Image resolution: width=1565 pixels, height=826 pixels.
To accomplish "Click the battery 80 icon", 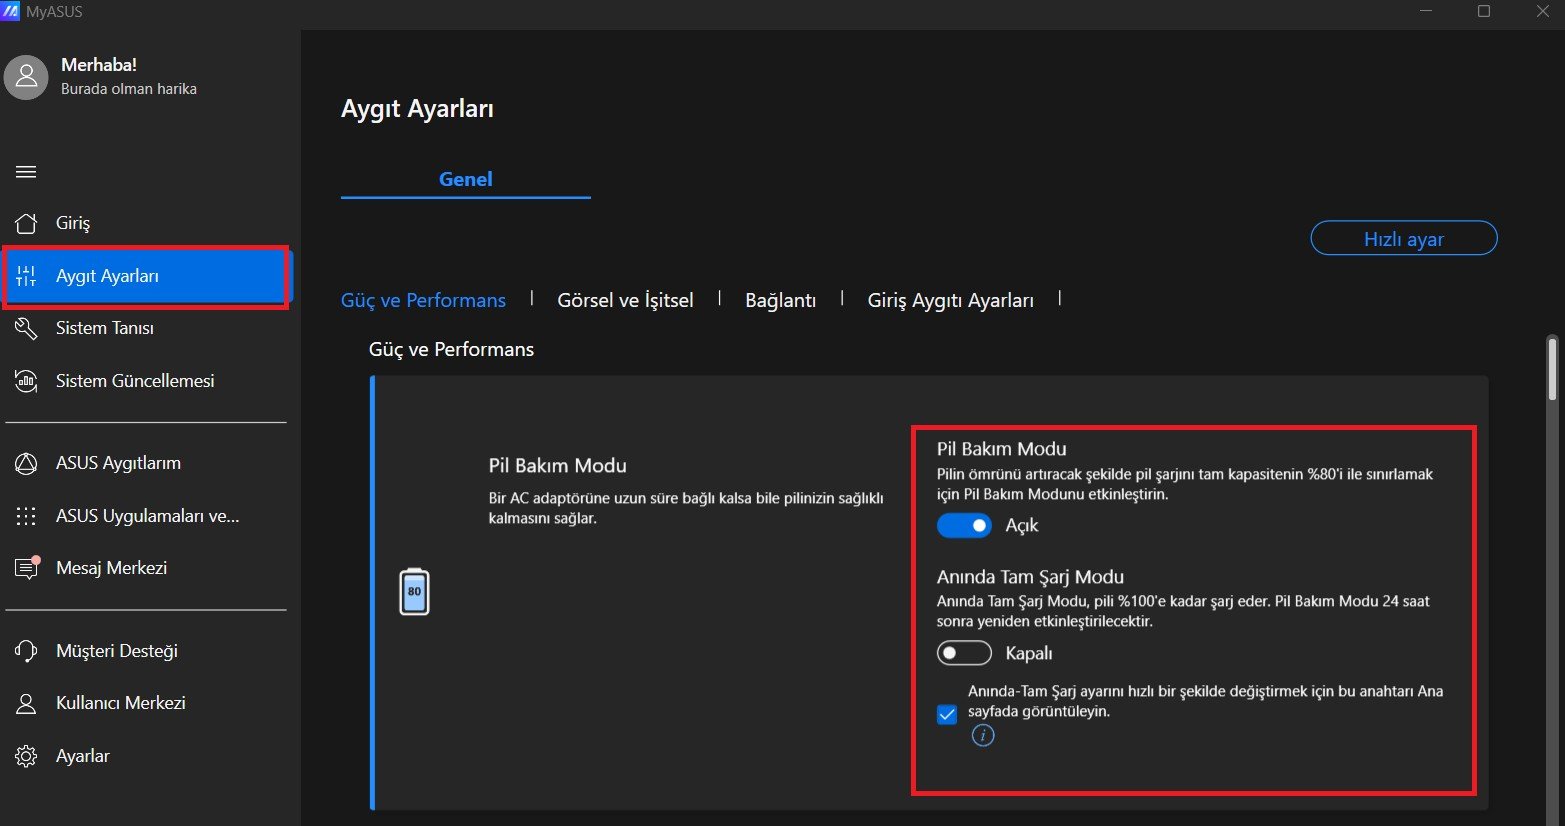I will pos(414,591).
